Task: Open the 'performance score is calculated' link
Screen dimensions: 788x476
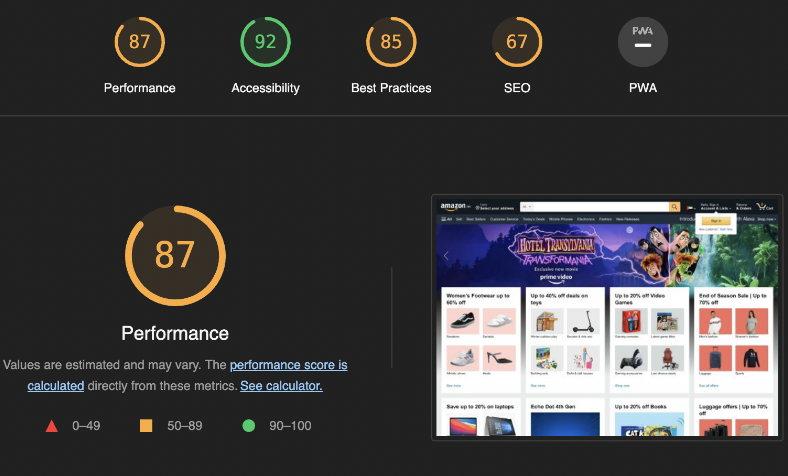Action: [288, 365]
